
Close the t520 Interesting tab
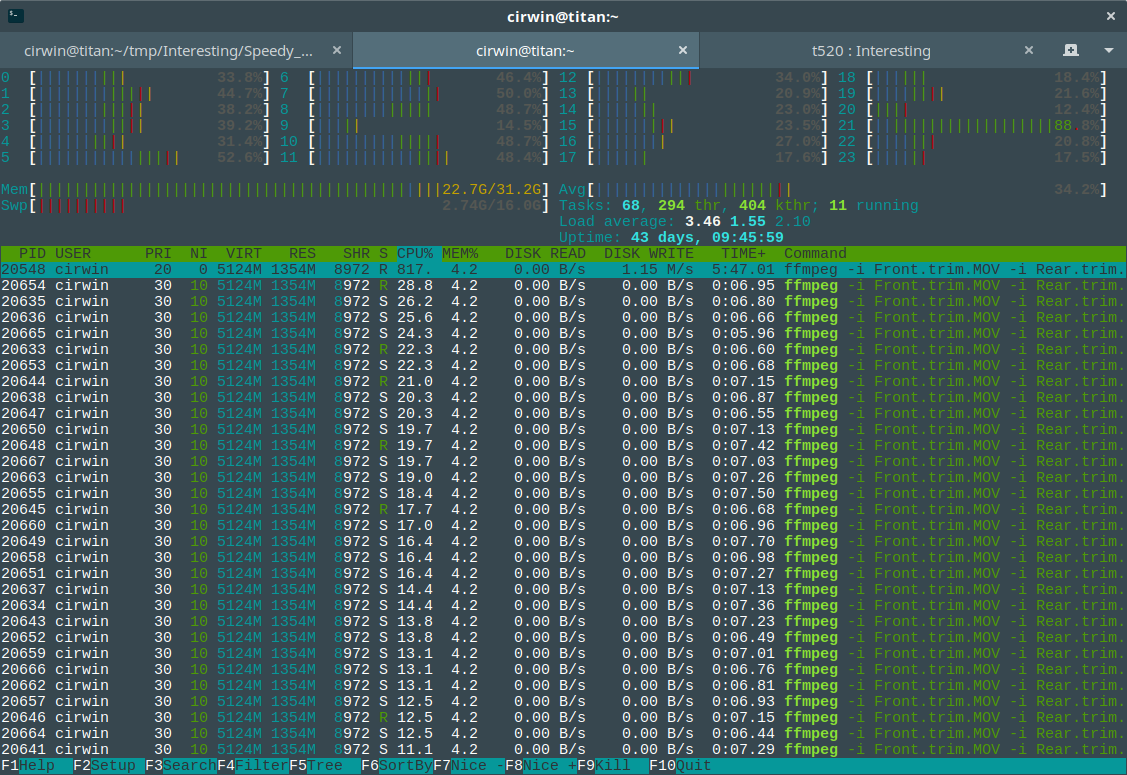pos(1028,48)
